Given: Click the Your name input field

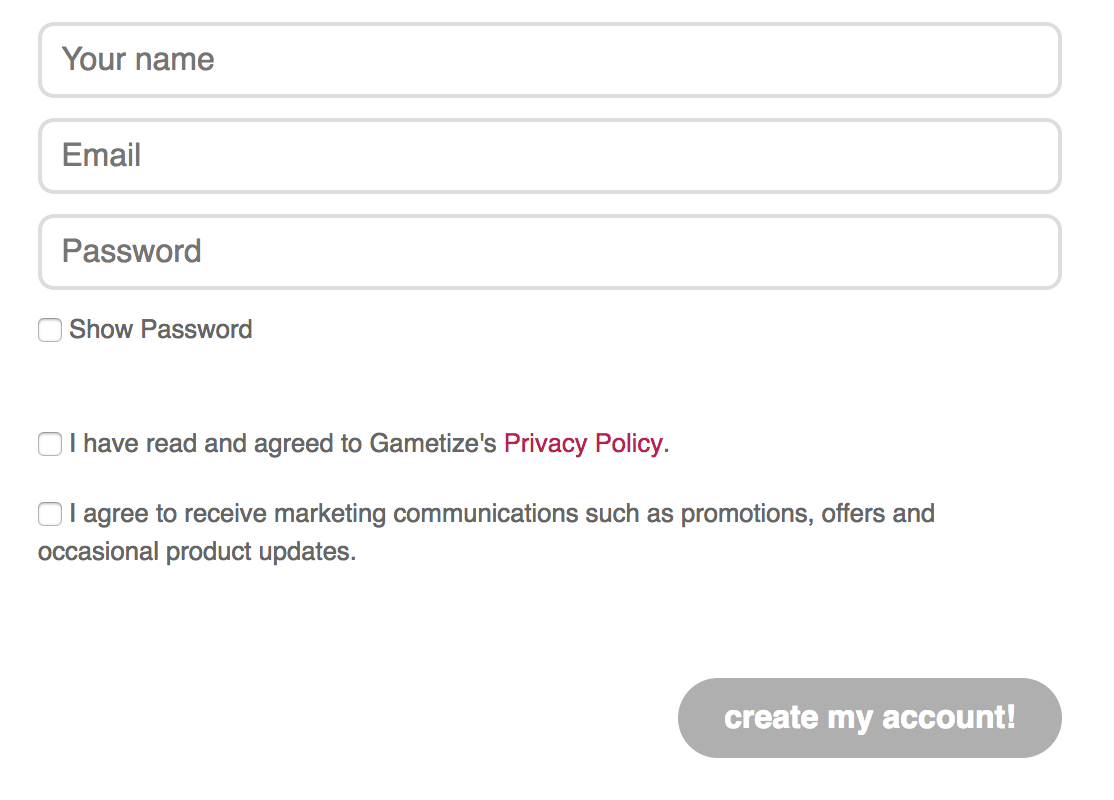Looking at the screenshot, I should click(549, 60).
